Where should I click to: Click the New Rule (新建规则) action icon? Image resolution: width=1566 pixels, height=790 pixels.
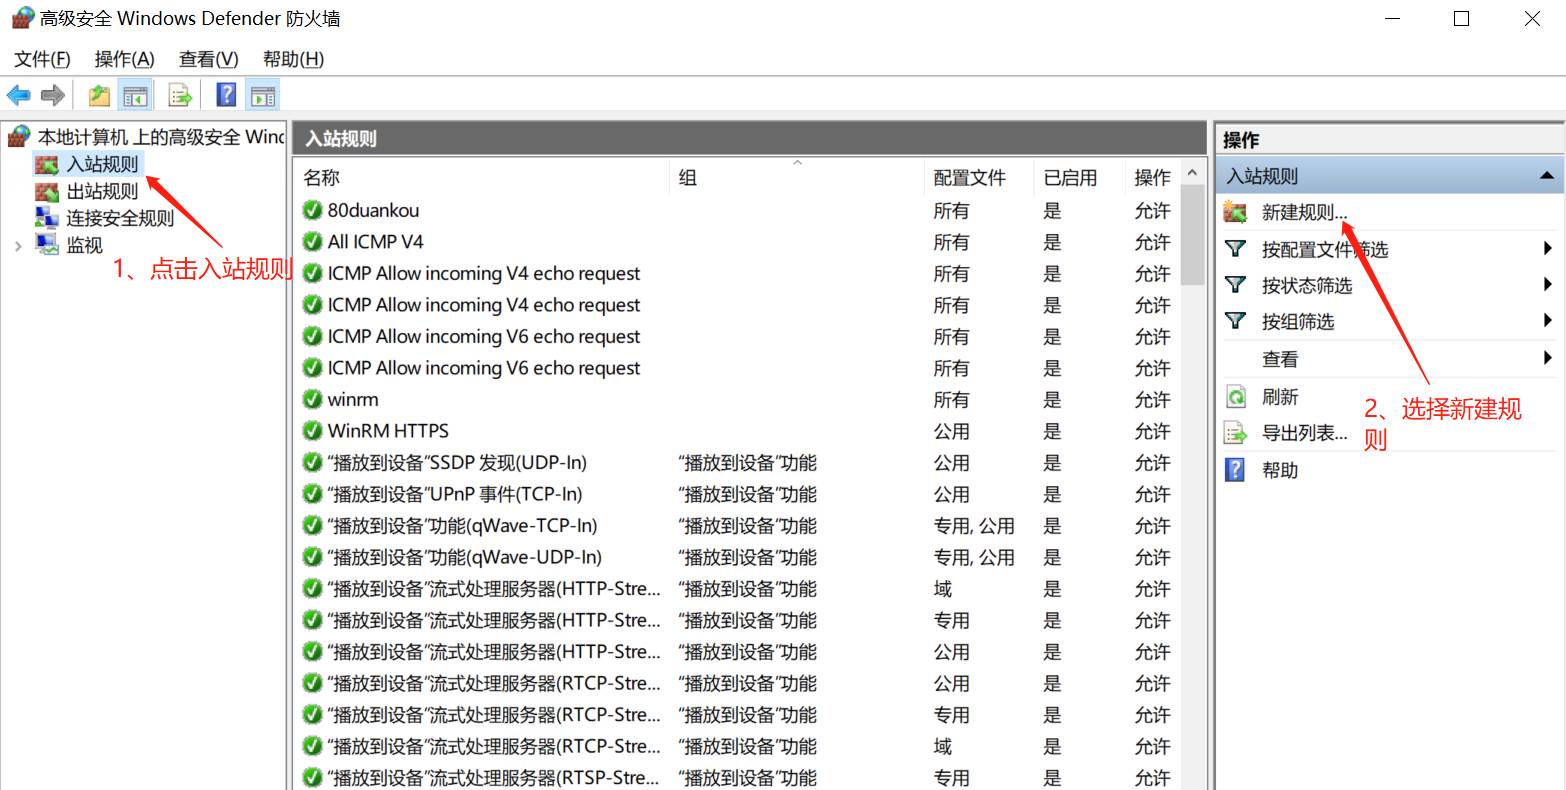coord(1236,212)
